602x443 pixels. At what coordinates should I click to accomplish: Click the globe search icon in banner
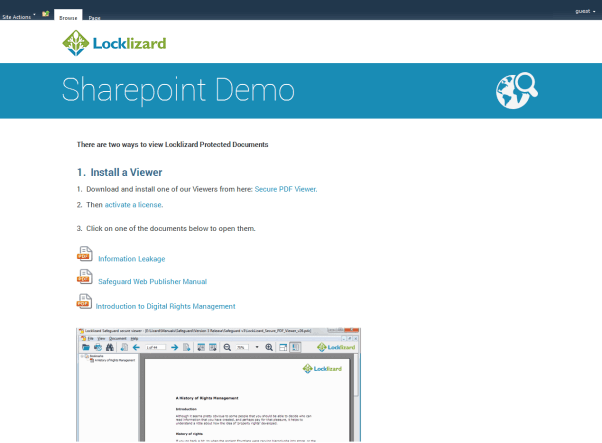pyautogui.click(x=516, y=91)
